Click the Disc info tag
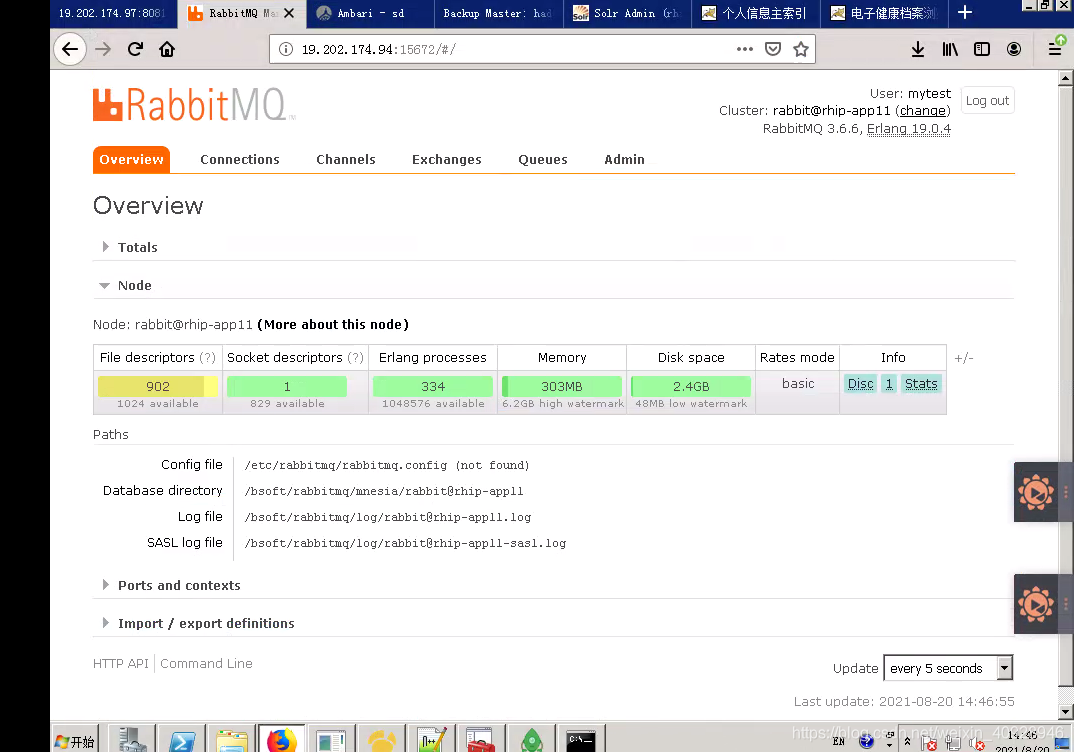 [x=860, y=384]
